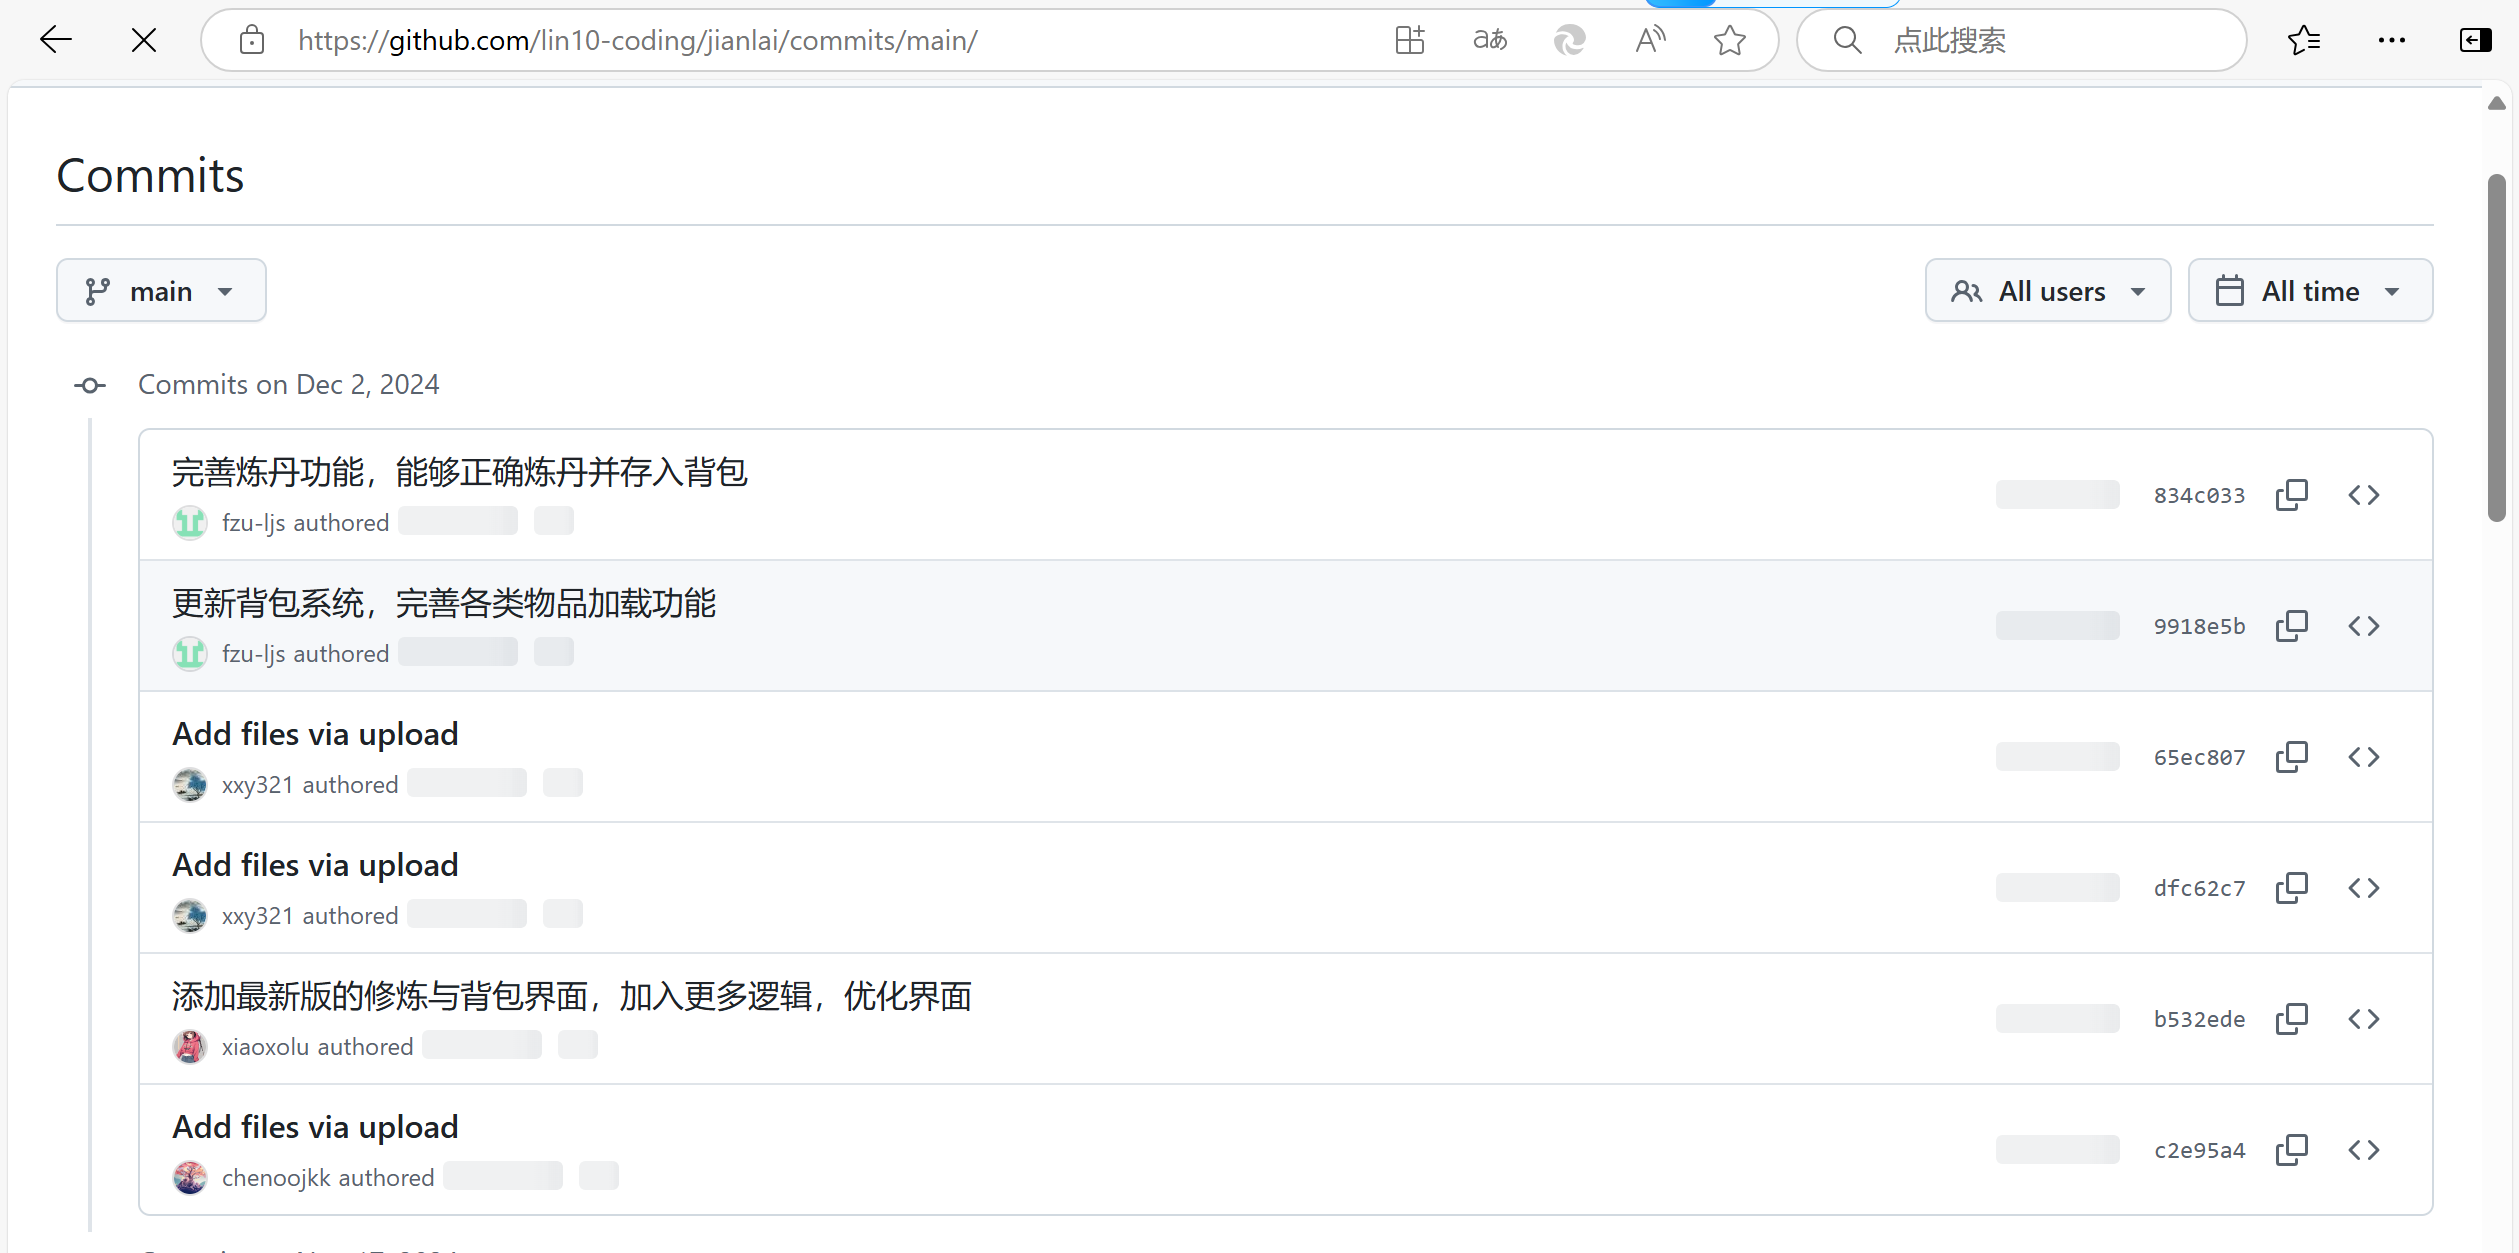Expand the All time date filter
The width and height of the screenshot is (2519, 1253).
tap(2310, 291)
